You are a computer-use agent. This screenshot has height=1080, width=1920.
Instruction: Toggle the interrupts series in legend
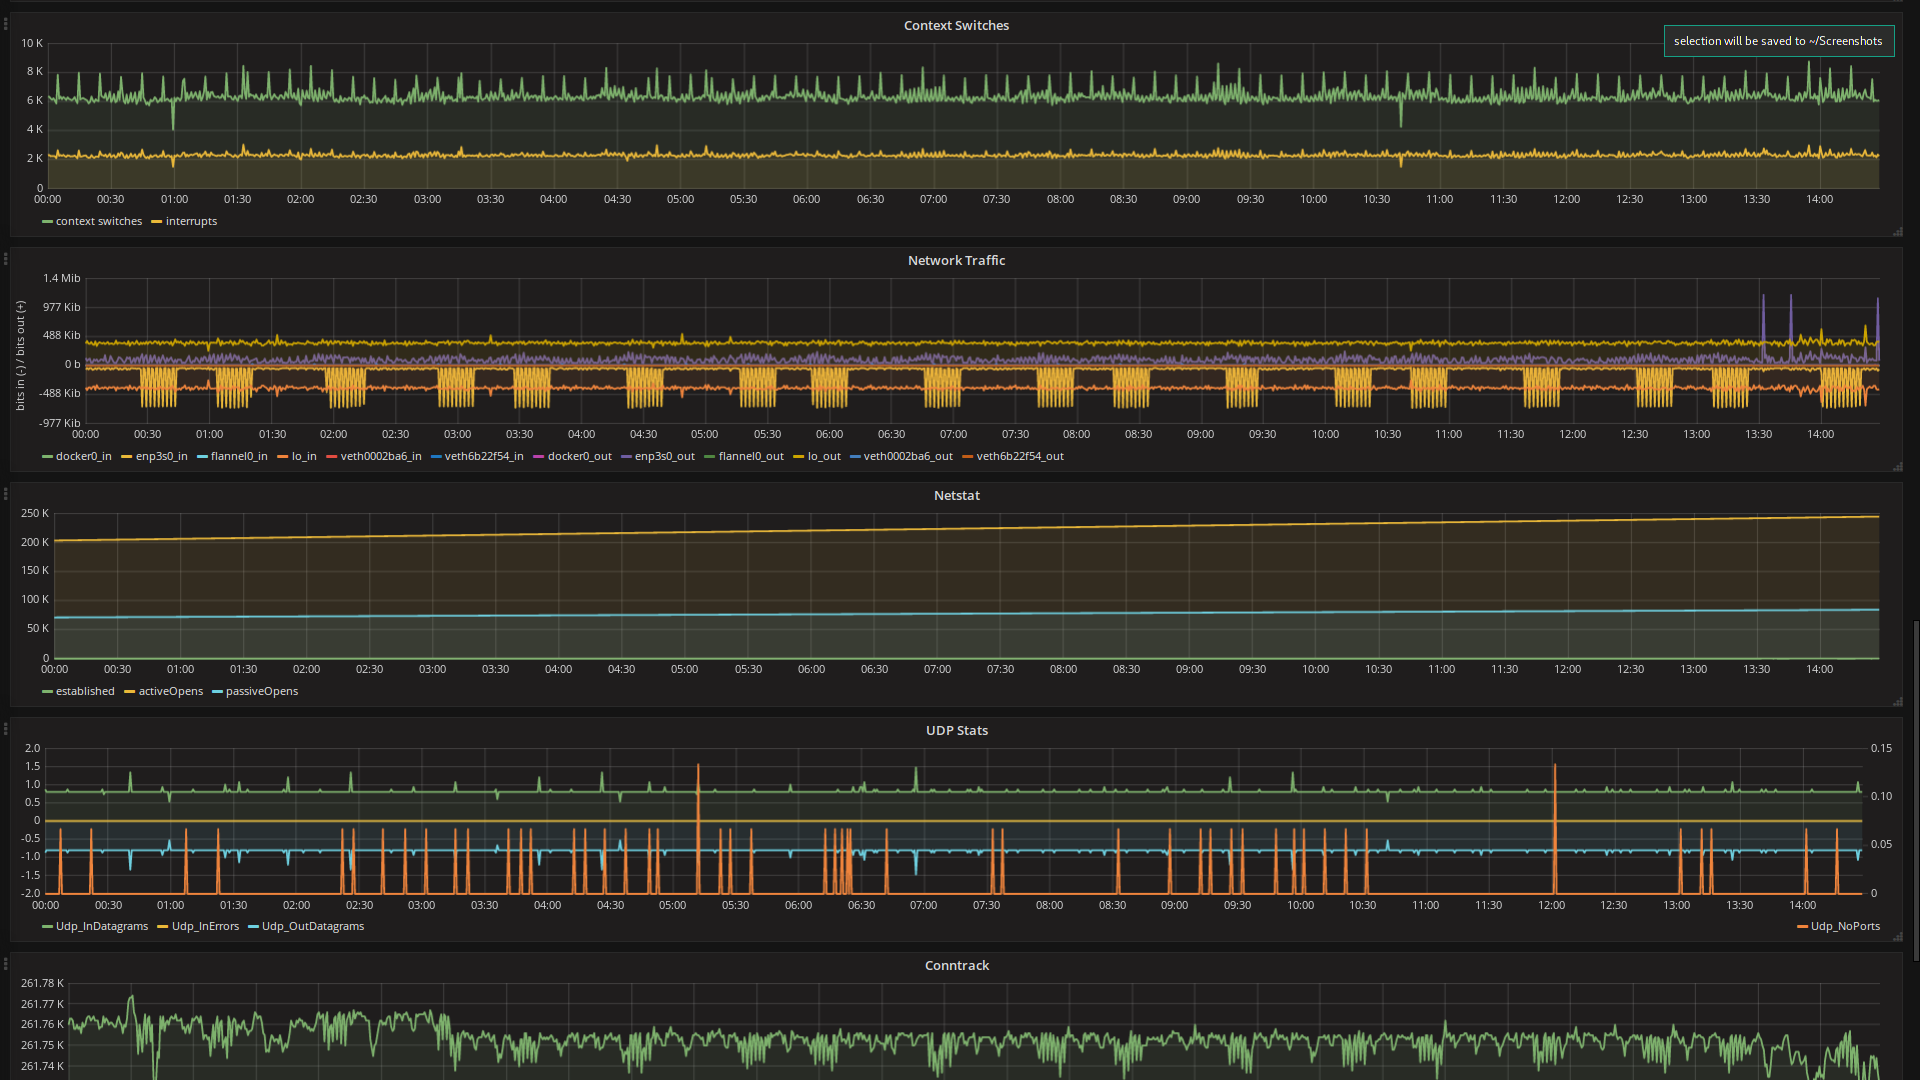click(x=191, y=222)
